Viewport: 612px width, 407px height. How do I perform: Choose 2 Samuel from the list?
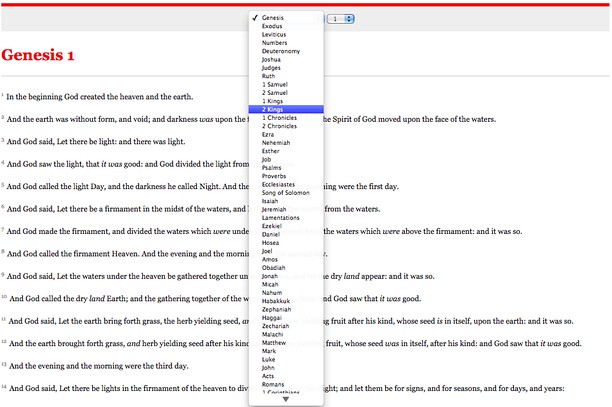point(286,92)
